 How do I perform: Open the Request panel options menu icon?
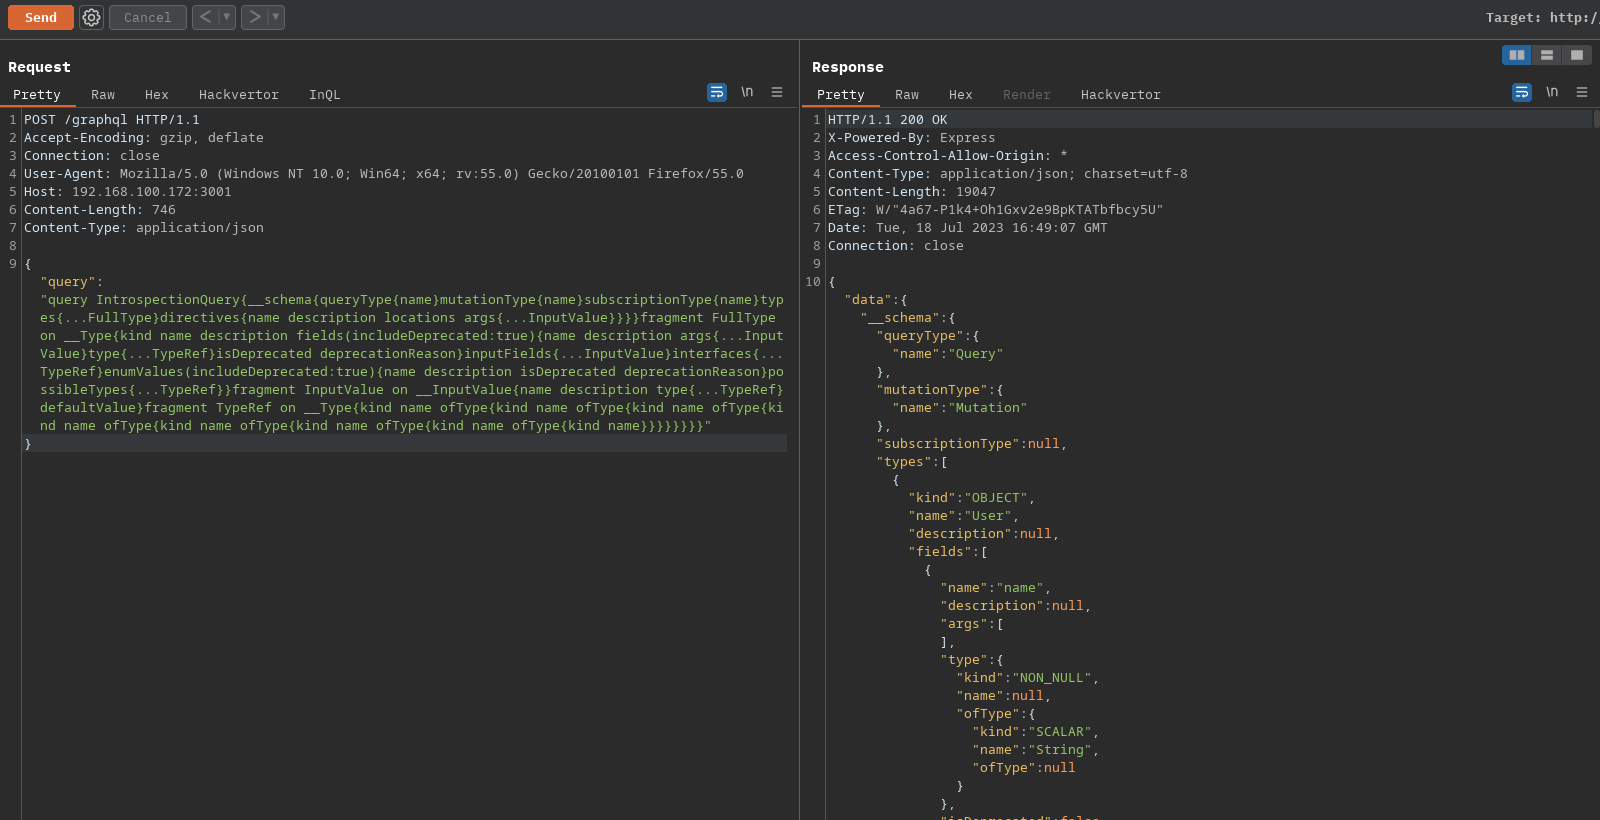[777, 92]
